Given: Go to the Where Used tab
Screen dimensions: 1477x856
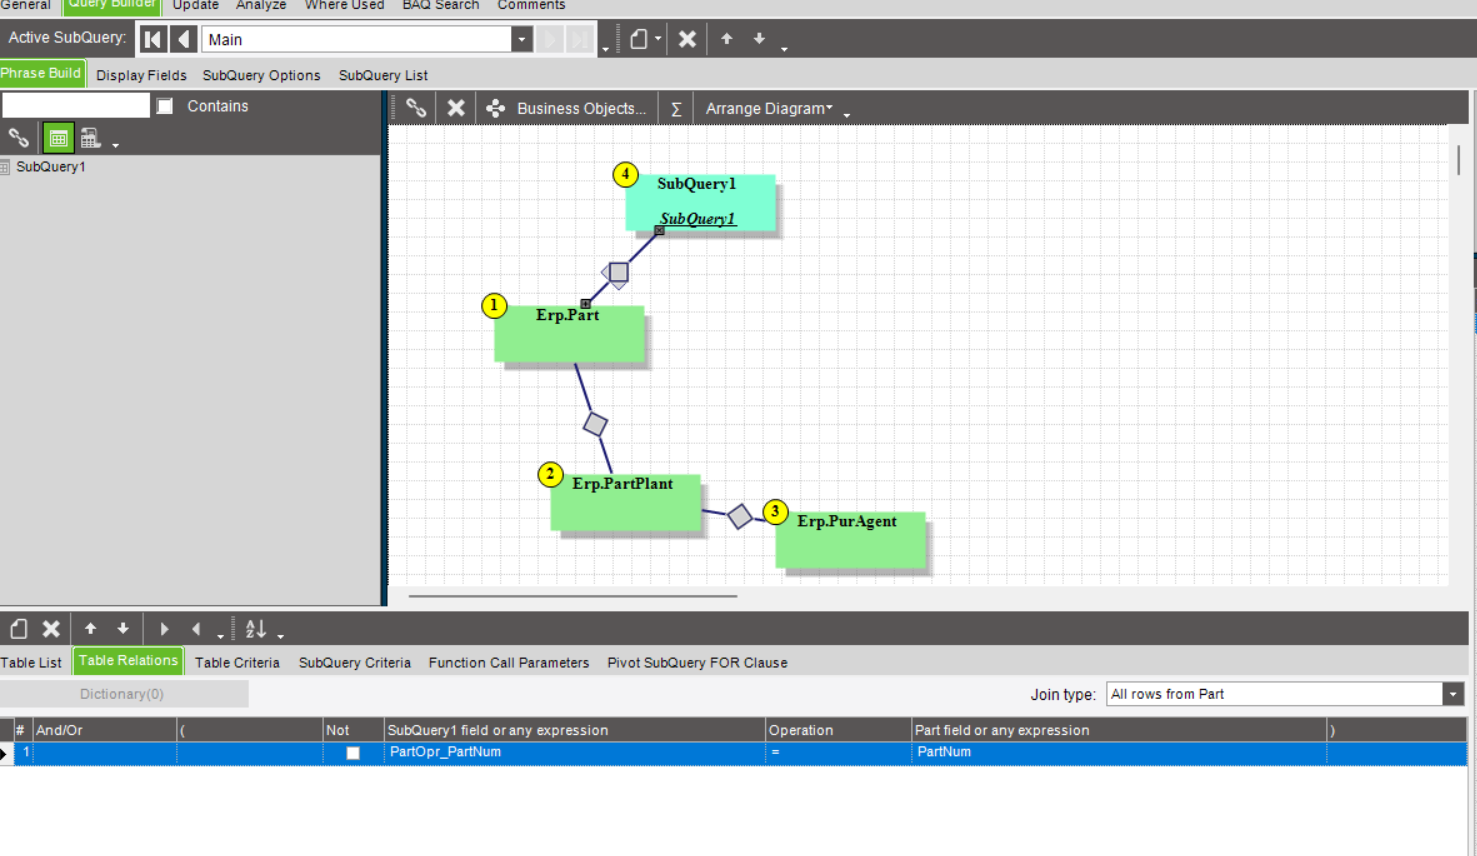Looking at the screenshot, I should pos(344,6).
